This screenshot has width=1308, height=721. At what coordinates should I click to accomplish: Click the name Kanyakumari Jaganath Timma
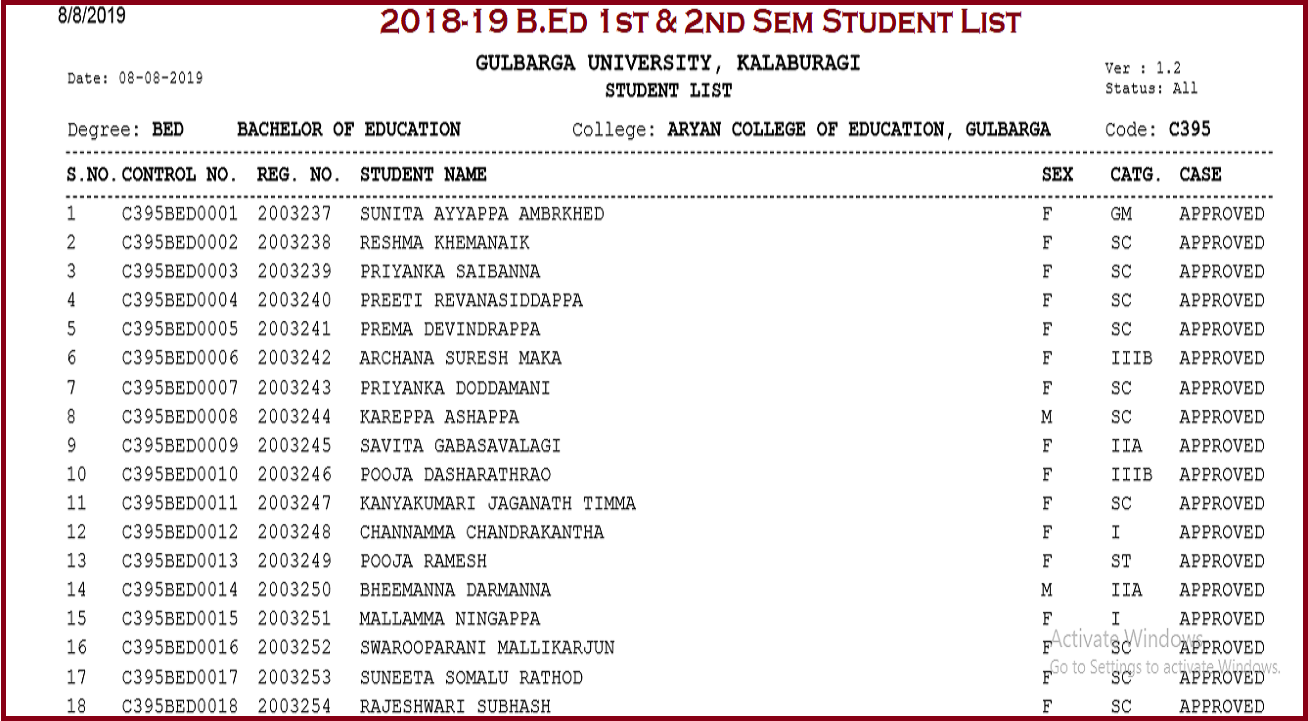[x=498, y=504]
